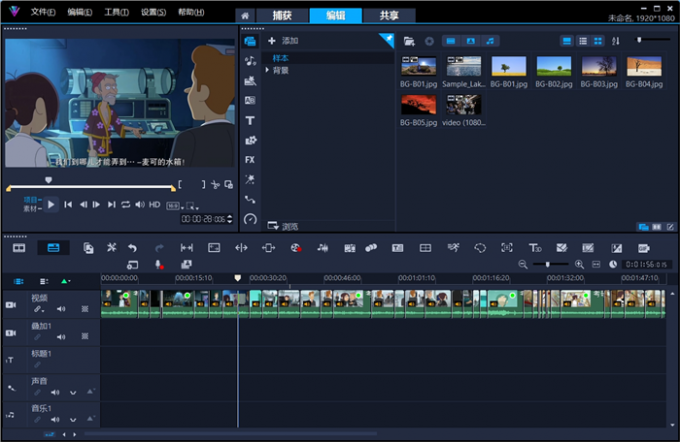Open the sound mixer icon
Screen dimensions: 680x442
click(322, 248)
